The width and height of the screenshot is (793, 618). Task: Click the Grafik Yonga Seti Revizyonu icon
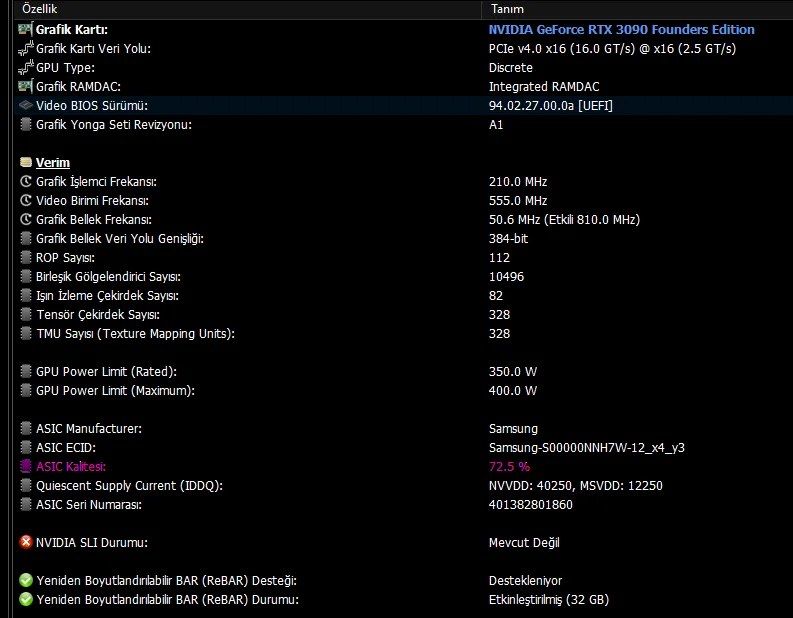tap(25, 124)
